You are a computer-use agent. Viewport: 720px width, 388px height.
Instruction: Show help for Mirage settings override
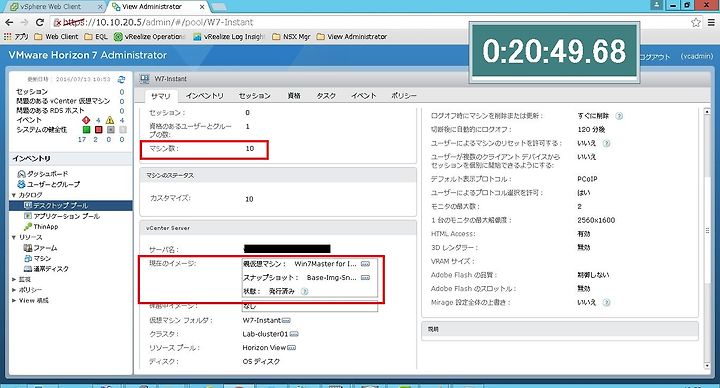click(x=606, y=303)
